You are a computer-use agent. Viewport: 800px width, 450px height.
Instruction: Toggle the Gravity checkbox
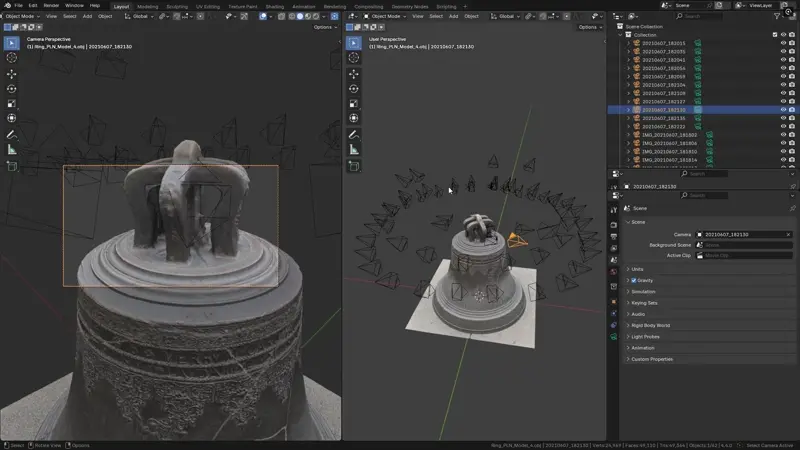tap(634, 281)
